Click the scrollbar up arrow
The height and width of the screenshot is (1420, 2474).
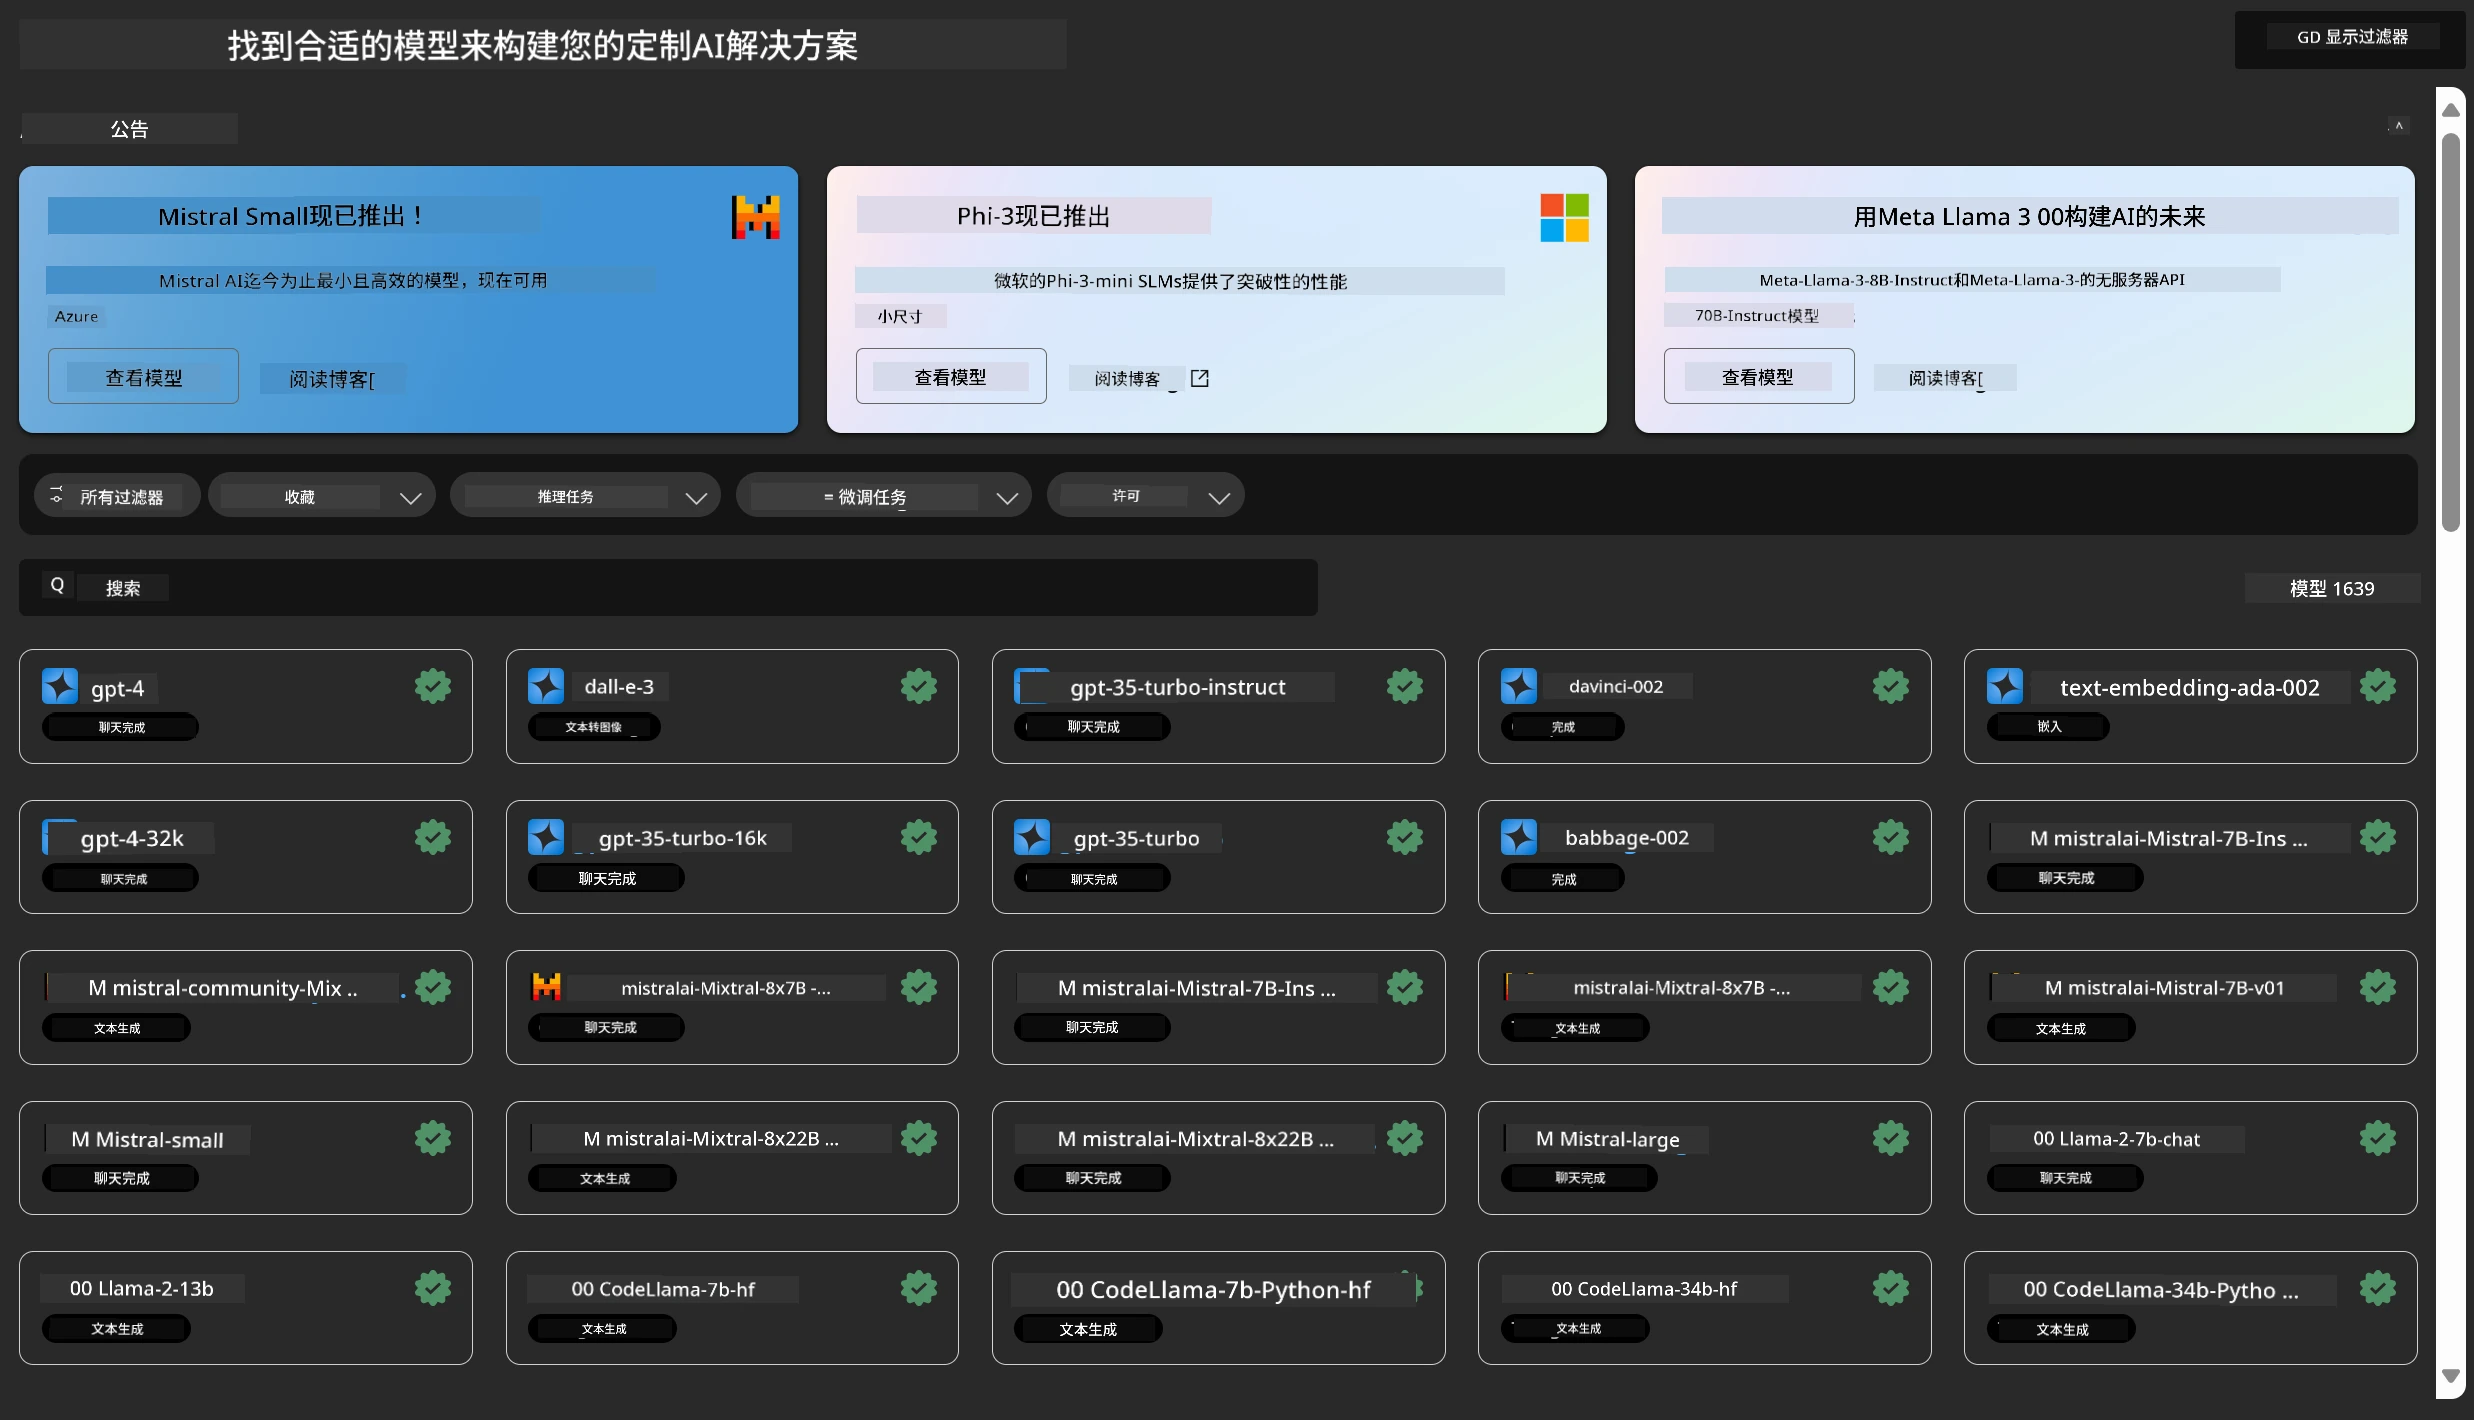pos(2450,109)
